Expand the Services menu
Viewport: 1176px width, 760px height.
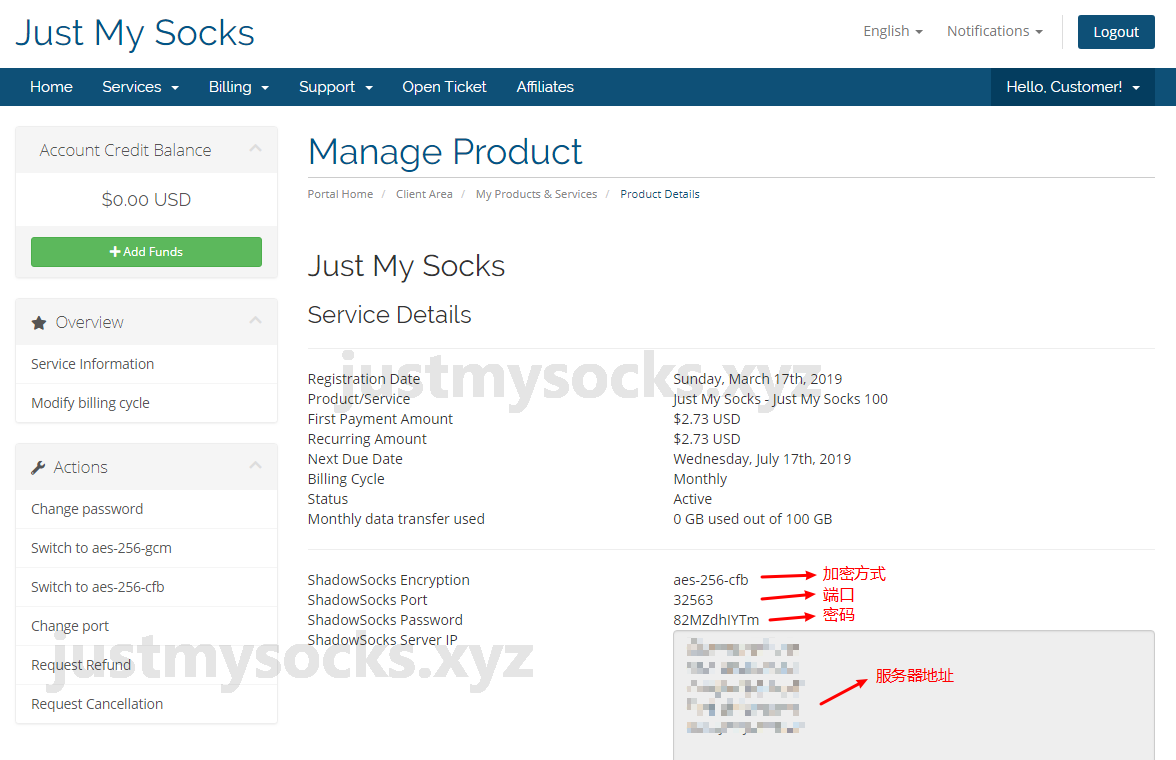[140, 87]
